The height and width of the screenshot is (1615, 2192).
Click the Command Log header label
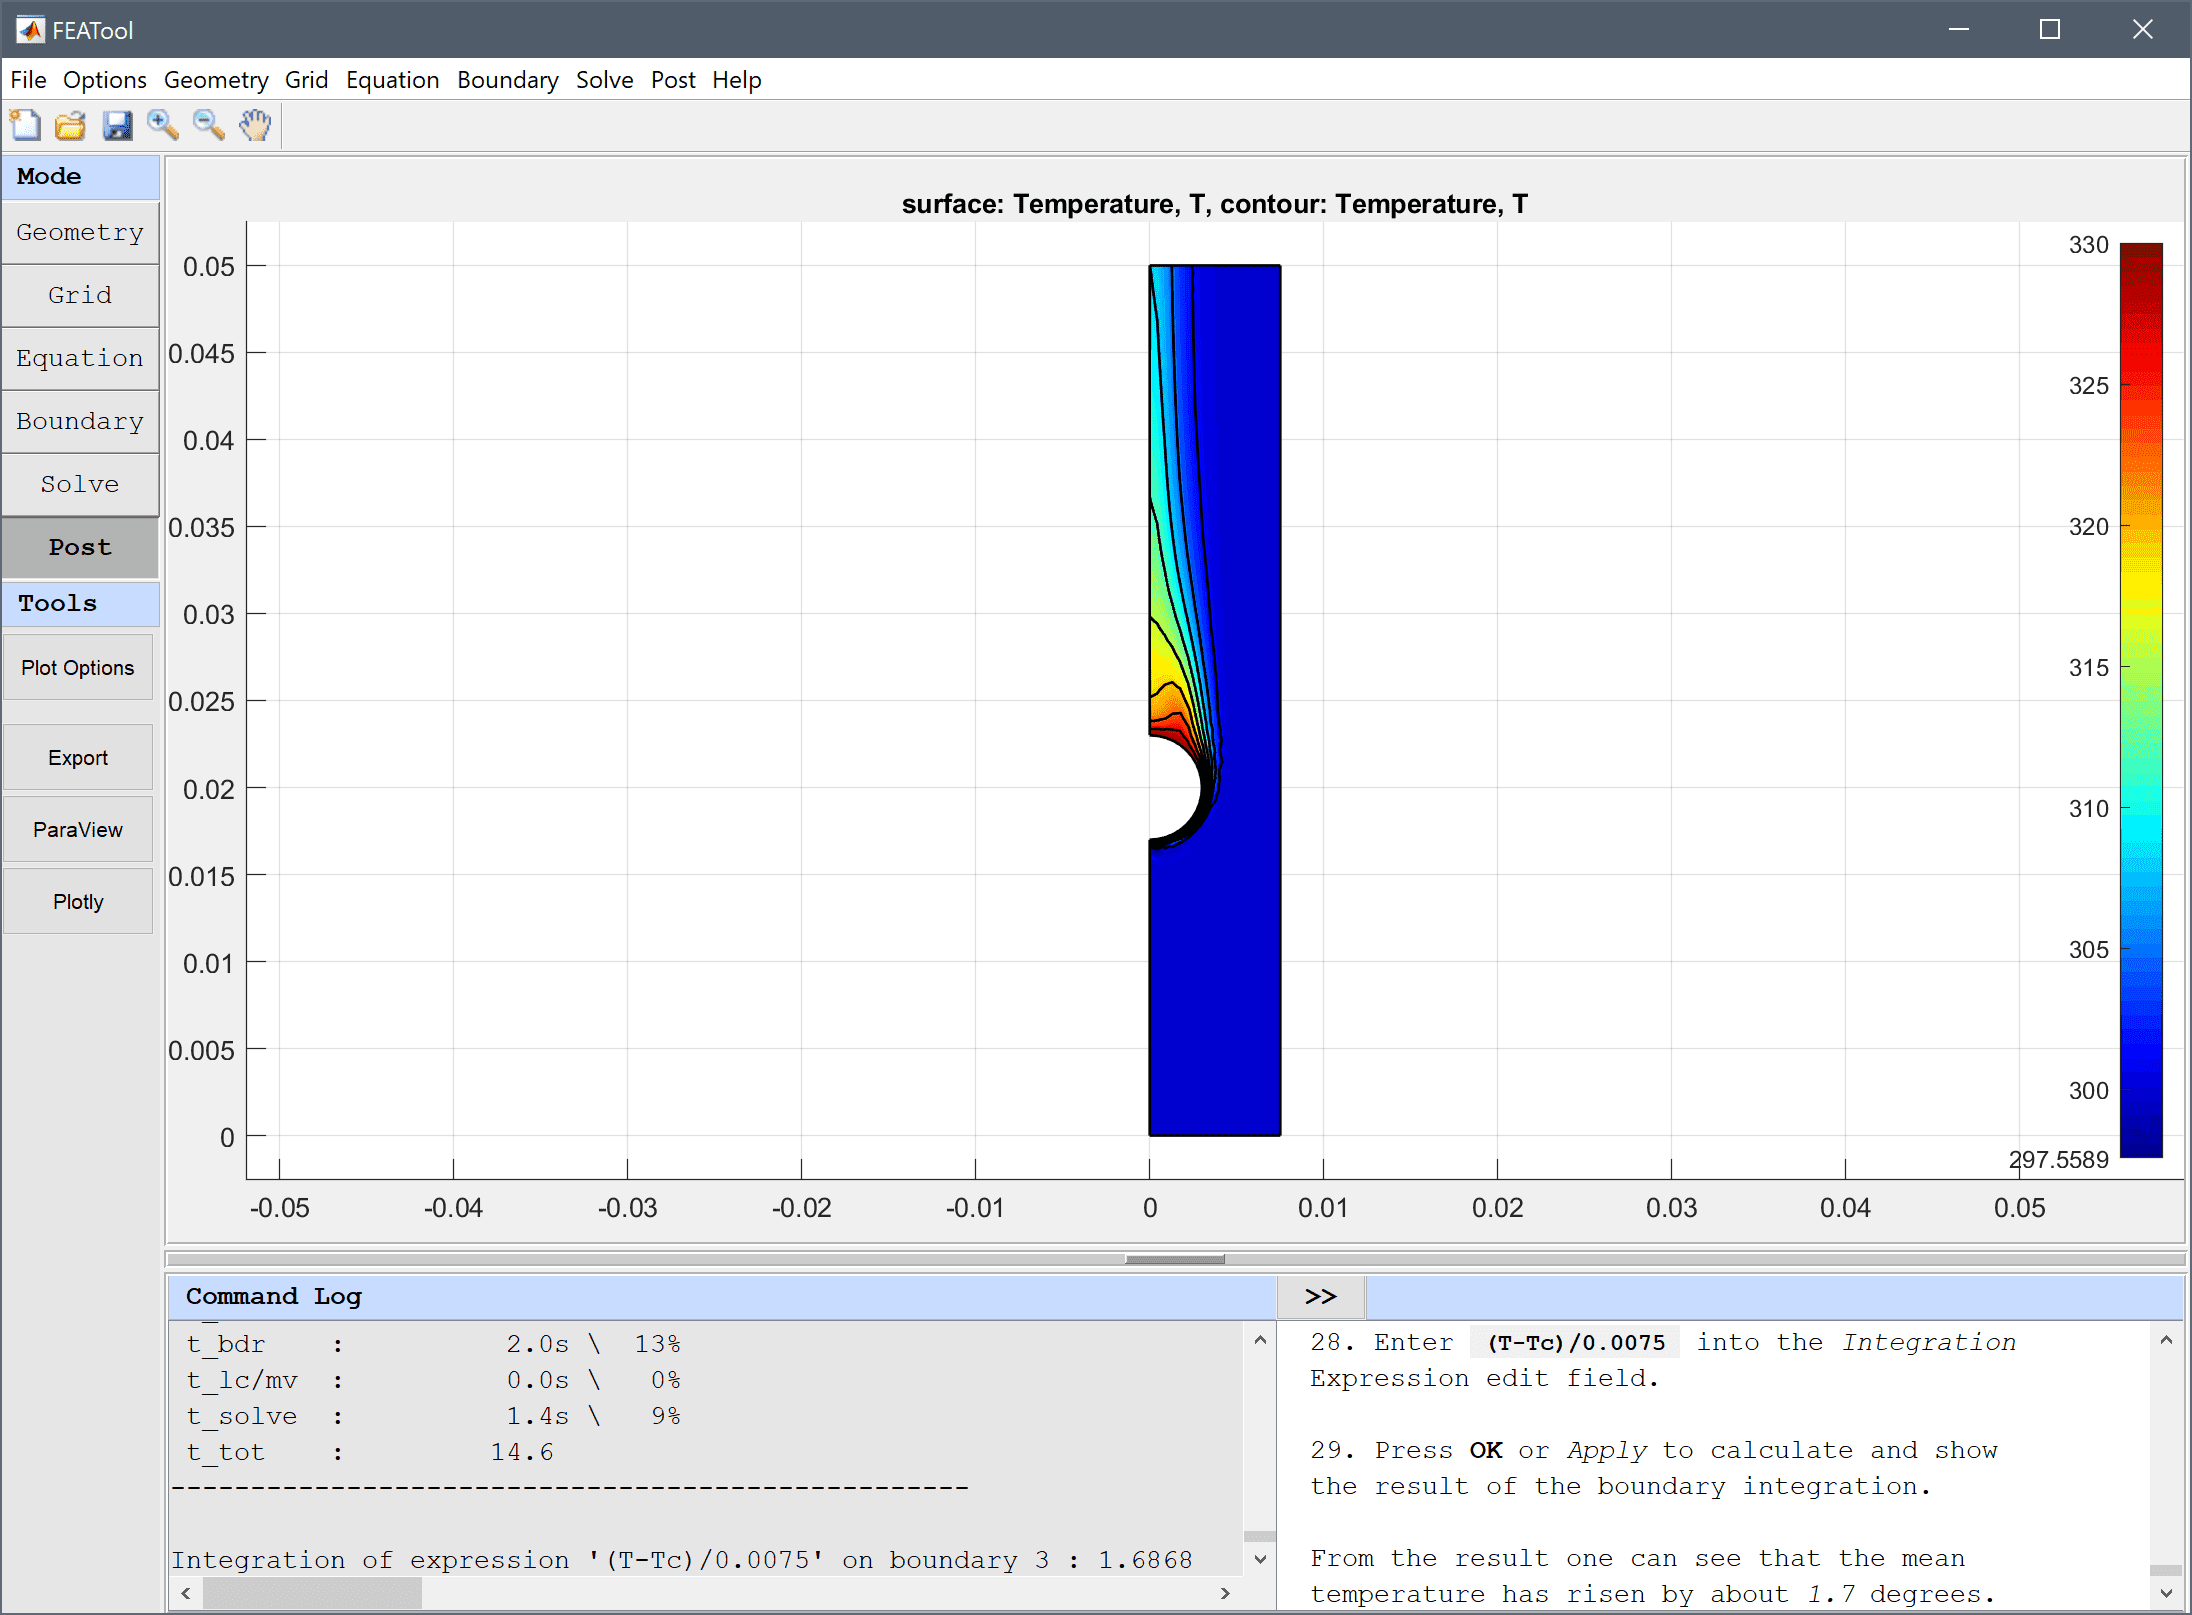click(273, 1296)
